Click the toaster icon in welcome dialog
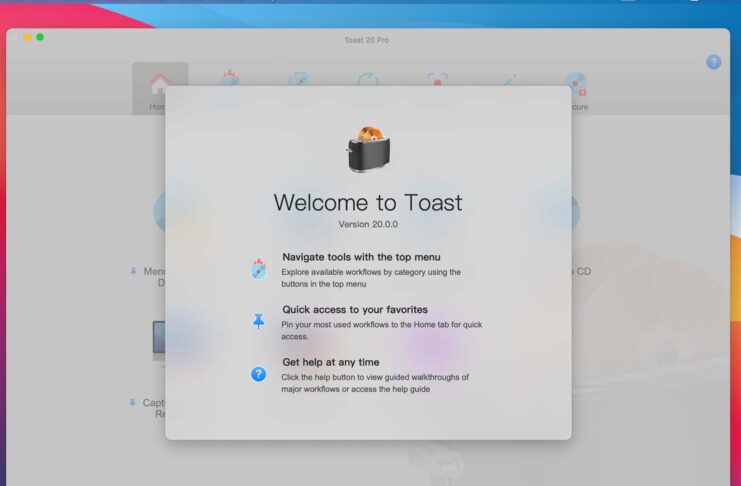 point(368,149)
